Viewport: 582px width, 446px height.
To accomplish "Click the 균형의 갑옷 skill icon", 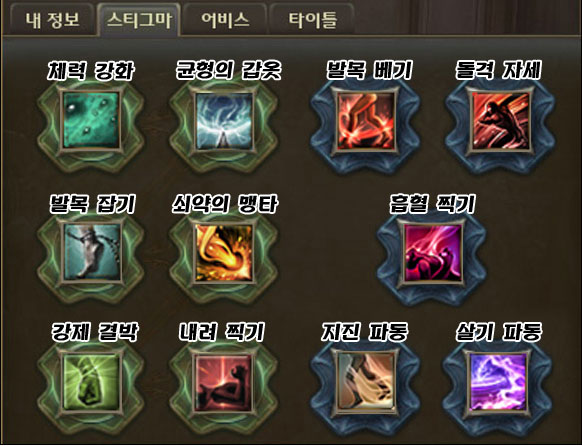I will point(224,121).
